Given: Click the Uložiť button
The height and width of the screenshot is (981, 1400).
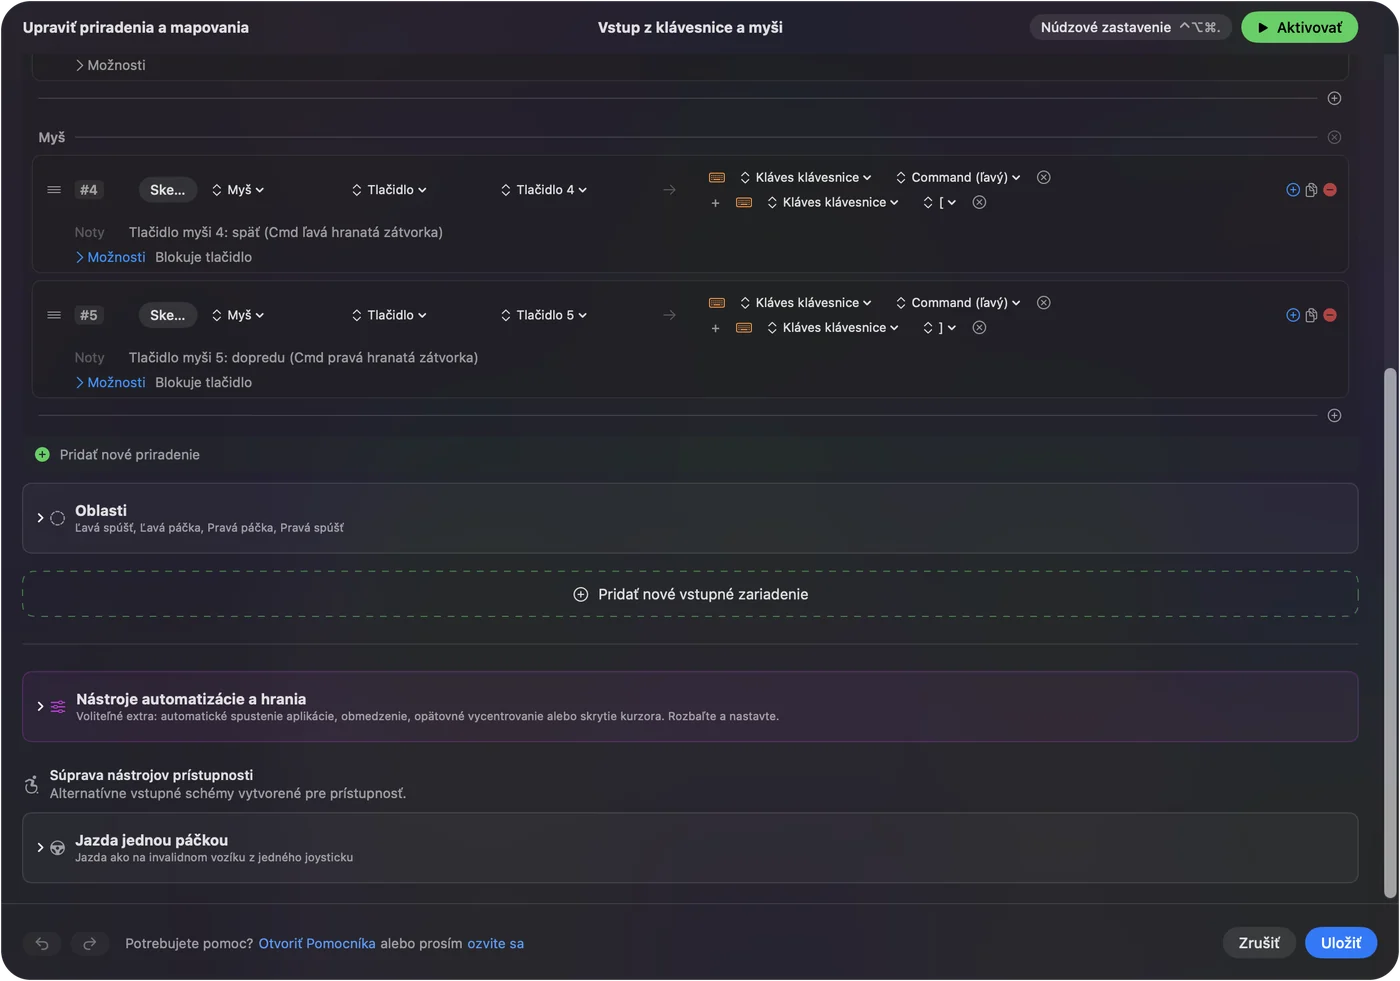Looking at the screenshot, I should [x=1341, y=943].
